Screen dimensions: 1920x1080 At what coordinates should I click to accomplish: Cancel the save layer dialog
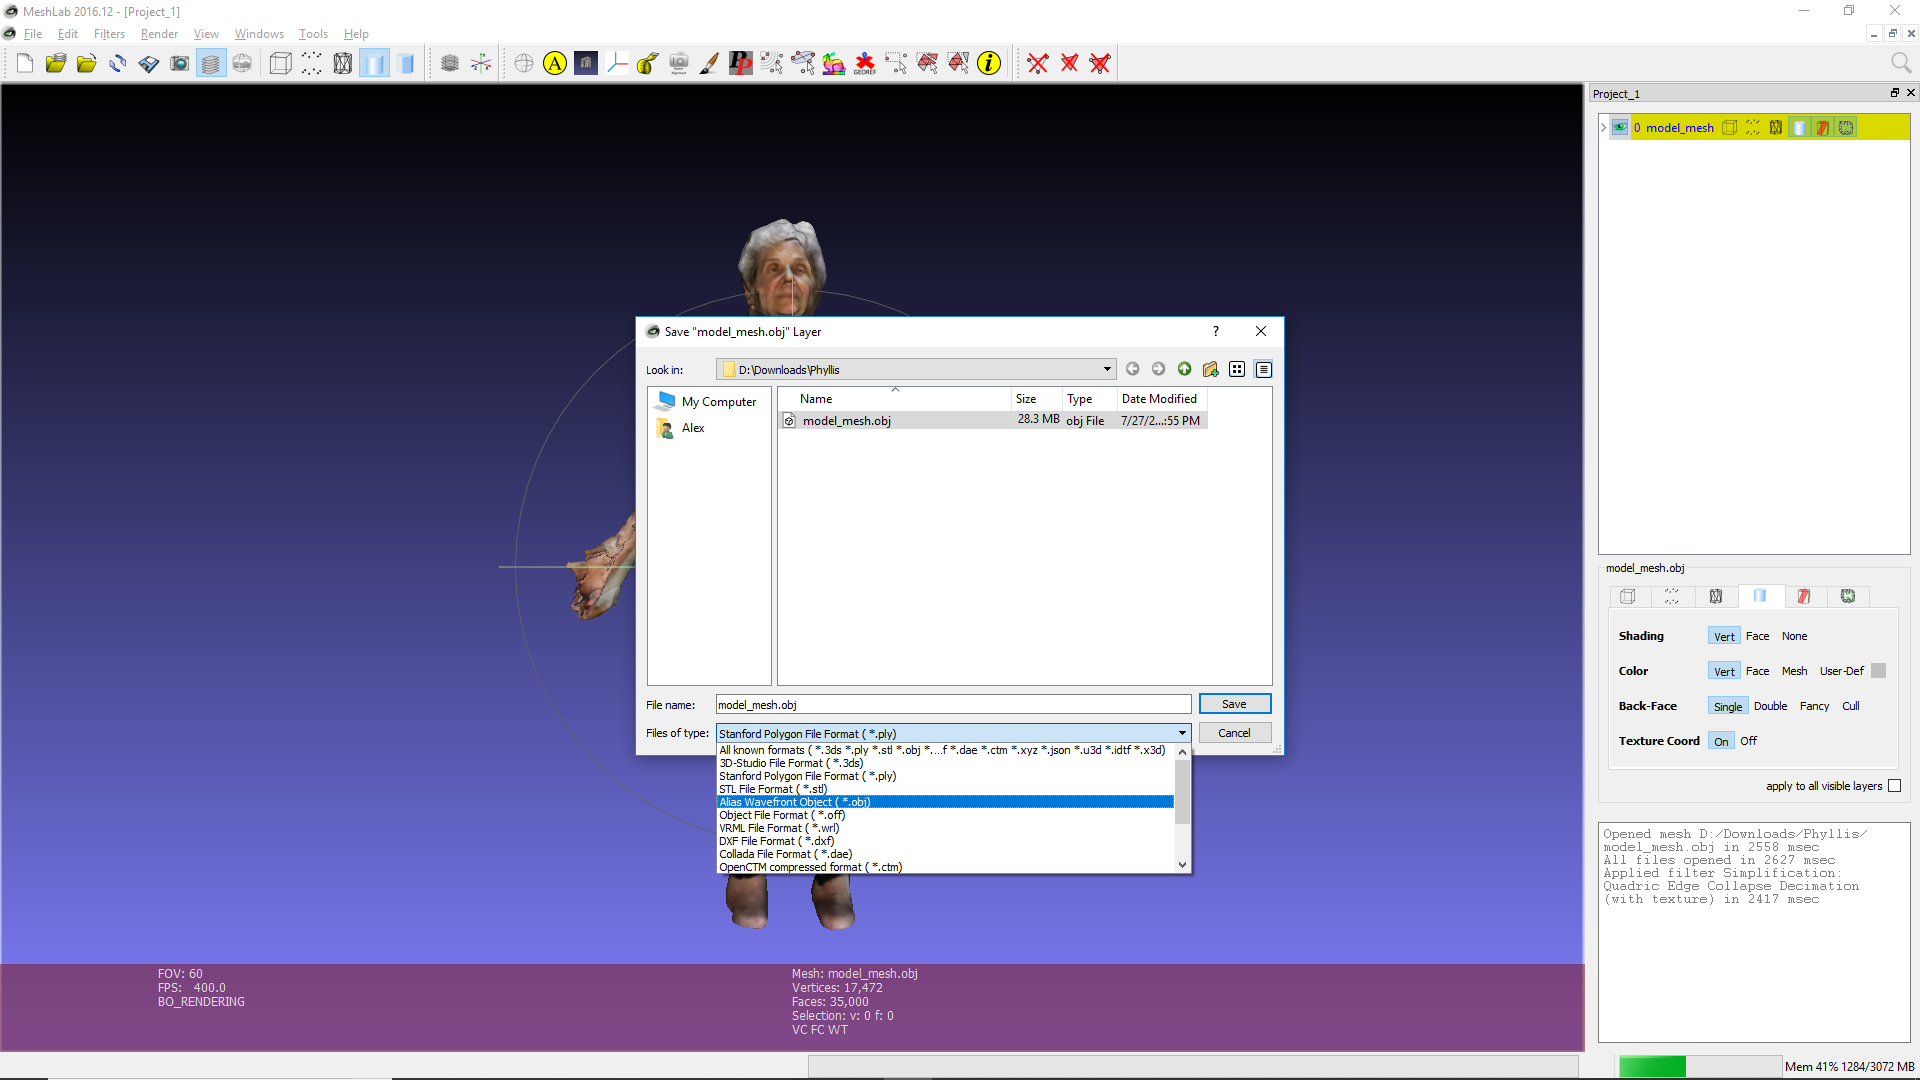pos(1234,732)
